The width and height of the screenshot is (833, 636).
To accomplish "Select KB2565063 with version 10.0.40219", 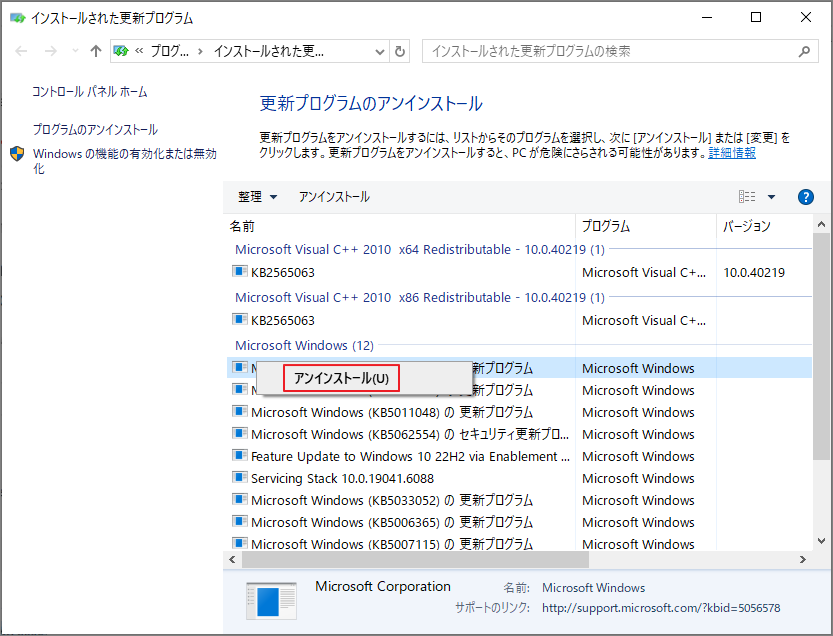I will [x=520, y=273].
